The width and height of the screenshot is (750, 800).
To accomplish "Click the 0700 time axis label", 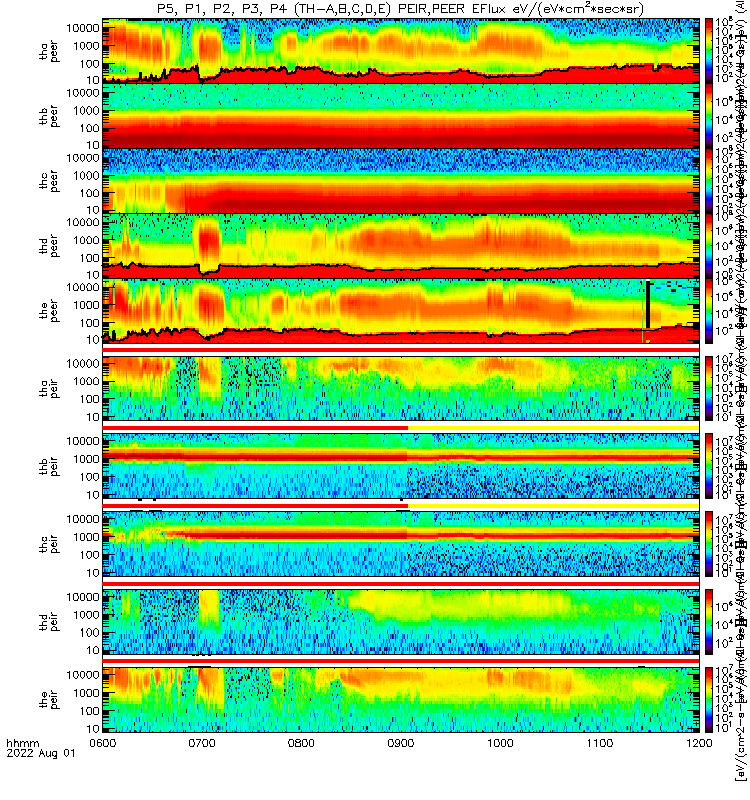I will click(x=202, y=742).
